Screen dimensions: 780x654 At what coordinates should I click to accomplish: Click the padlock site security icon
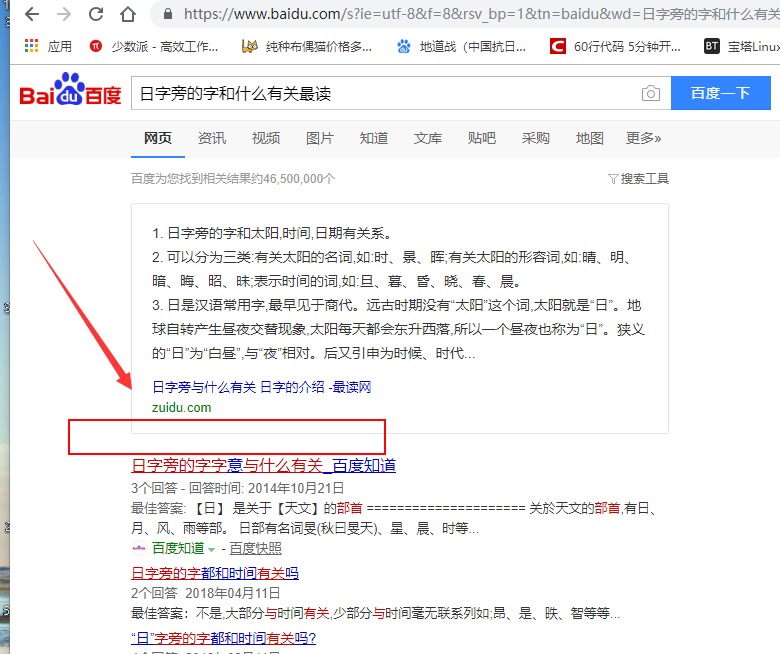tap(168, 14)
